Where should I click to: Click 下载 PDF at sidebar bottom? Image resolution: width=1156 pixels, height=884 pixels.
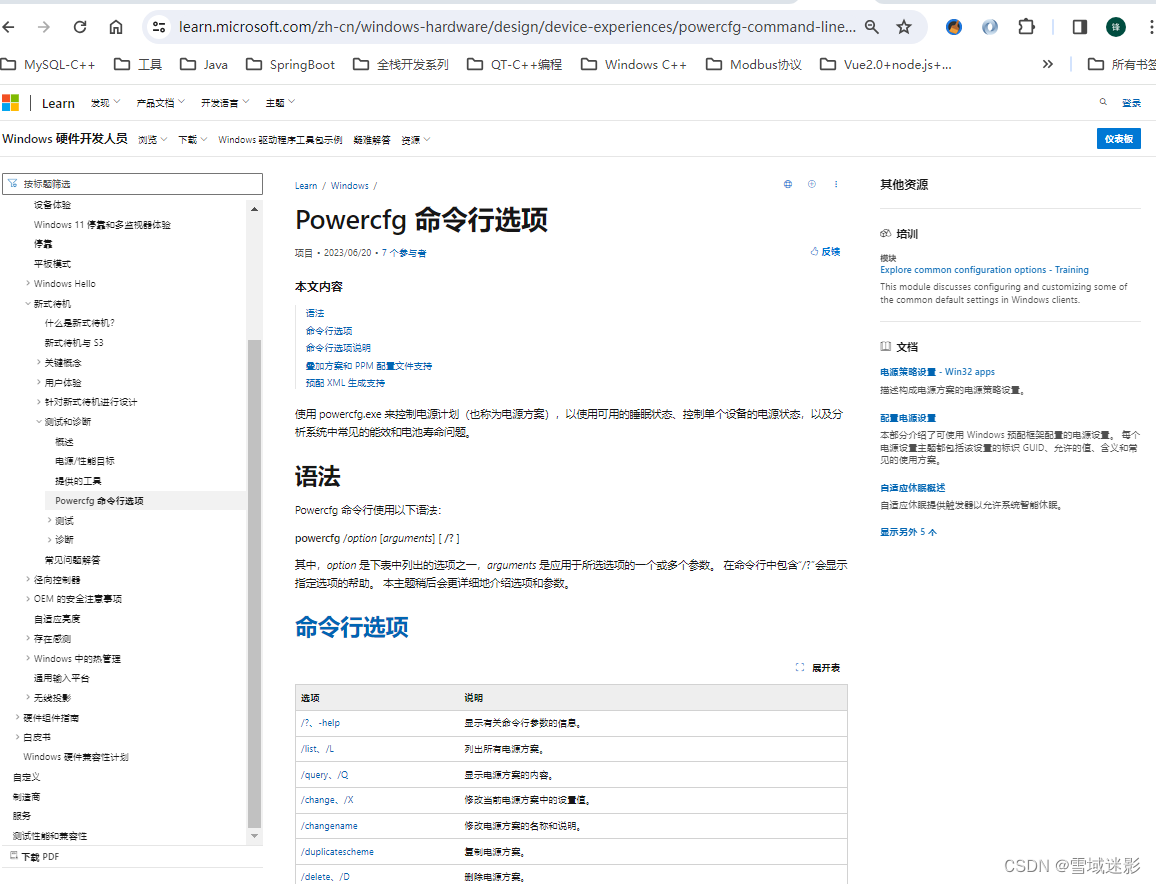(x=35, y=857)
